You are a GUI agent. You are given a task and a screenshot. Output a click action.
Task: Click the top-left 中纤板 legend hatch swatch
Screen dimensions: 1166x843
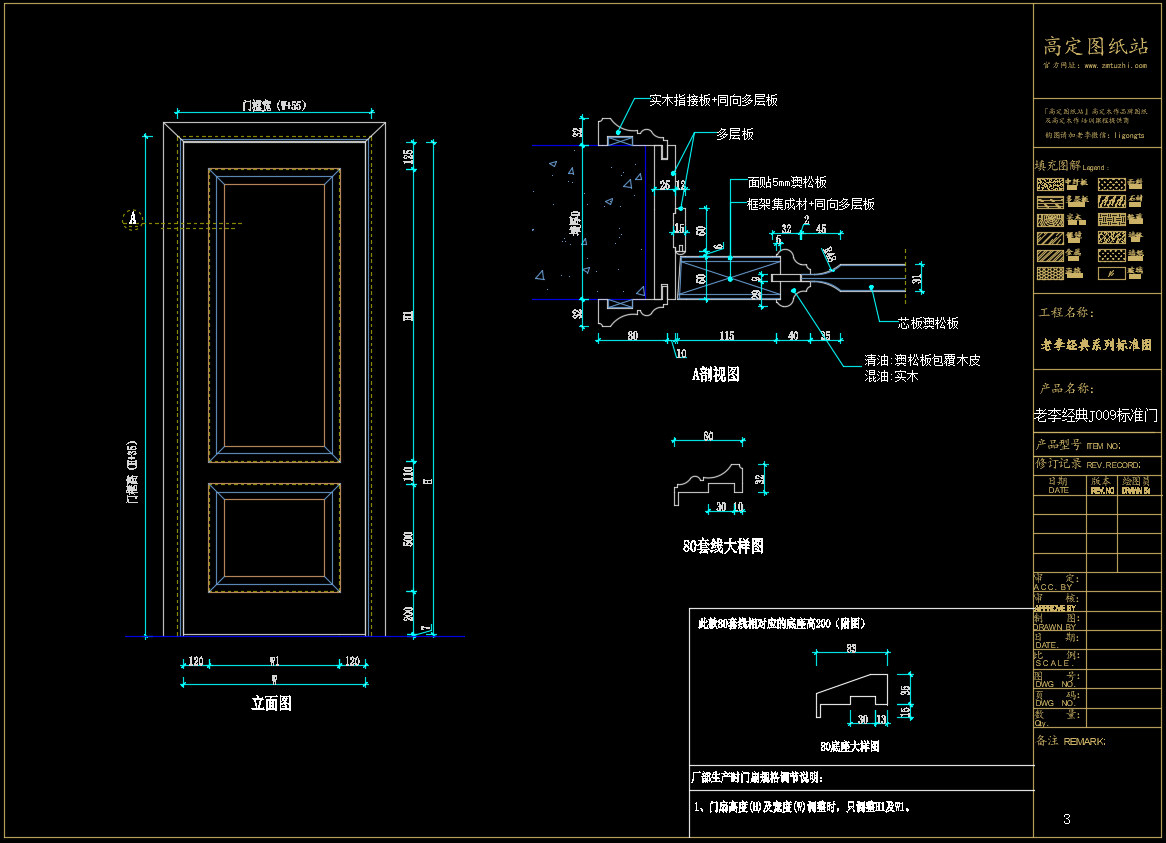coord(1048,184)
